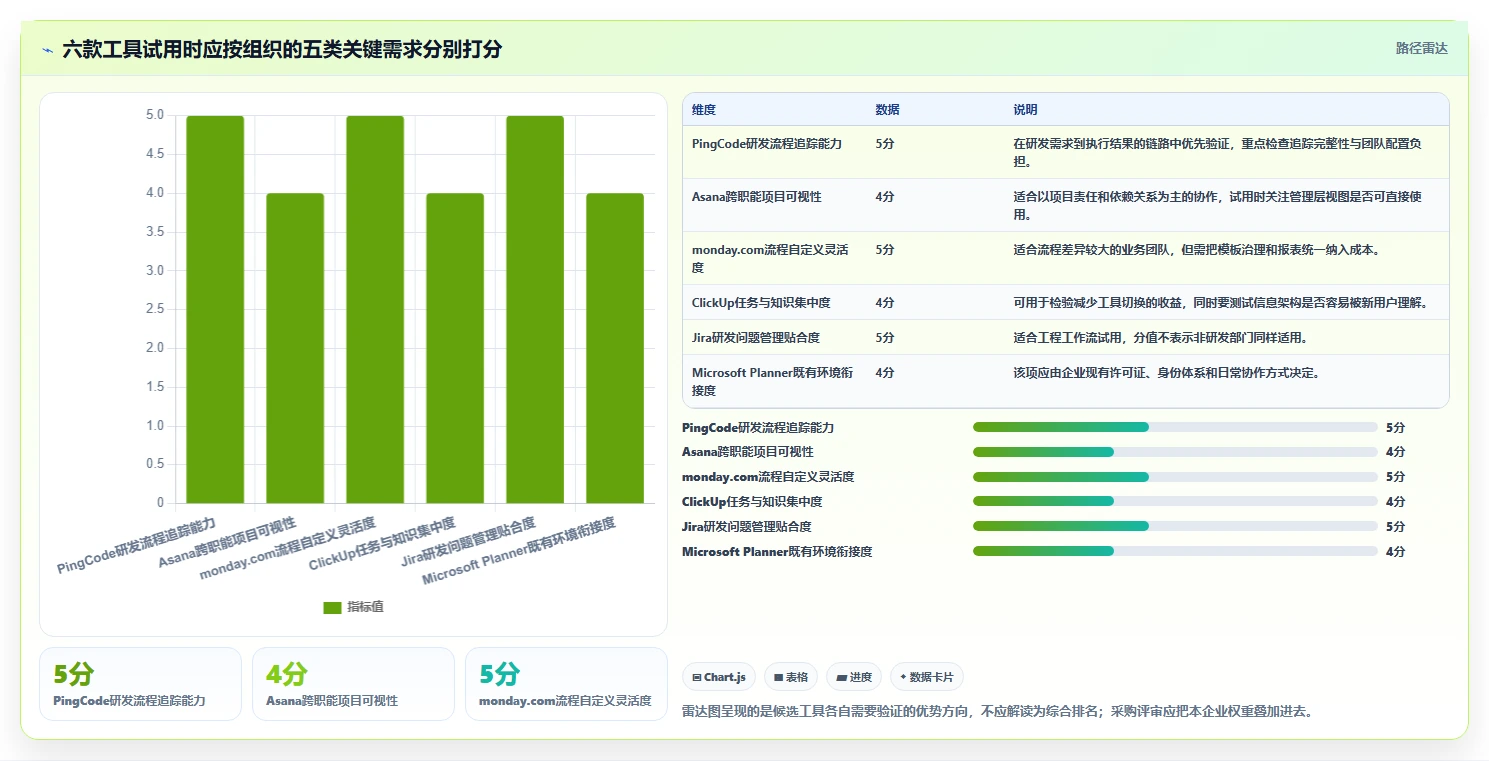
Task: Select the 进度 chip
Action: tap(854, 677)
